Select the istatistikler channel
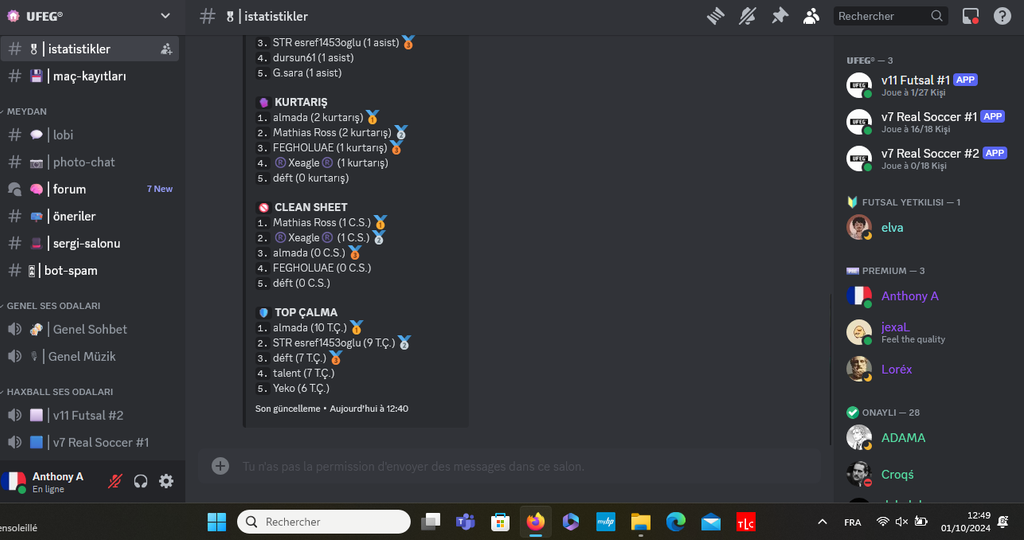 pos(90,49)
